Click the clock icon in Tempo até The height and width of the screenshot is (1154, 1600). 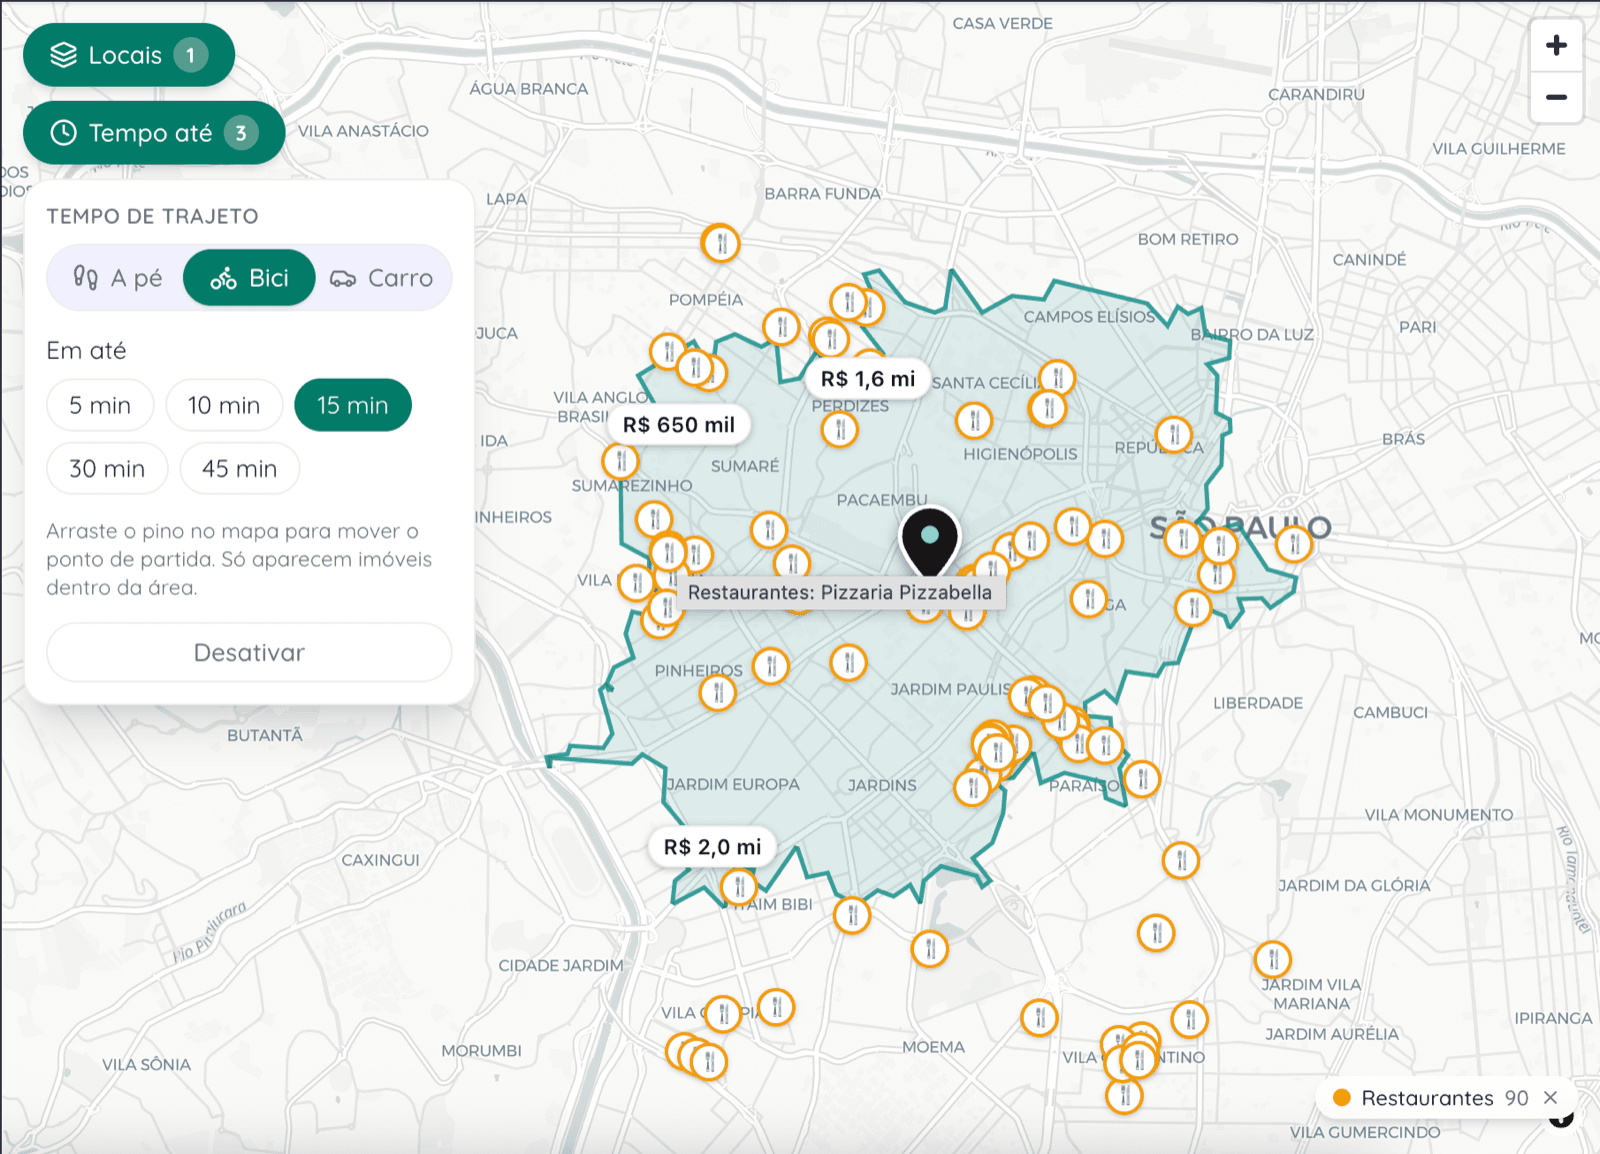click(x=63, y=133)
